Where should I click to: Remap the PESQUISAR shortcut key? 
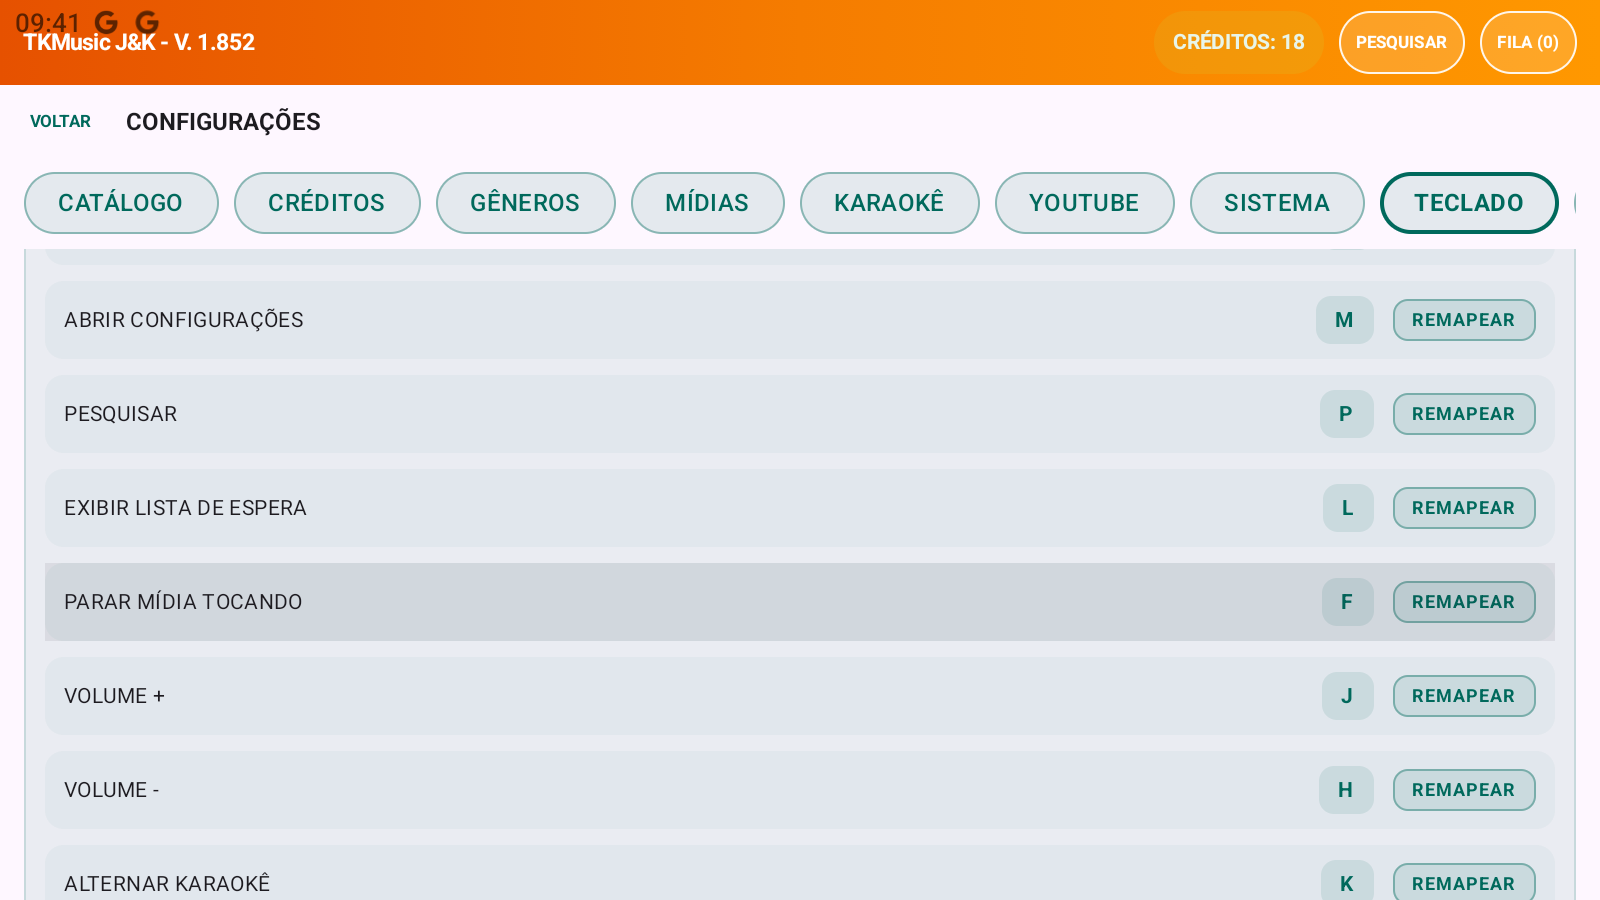1464,414
